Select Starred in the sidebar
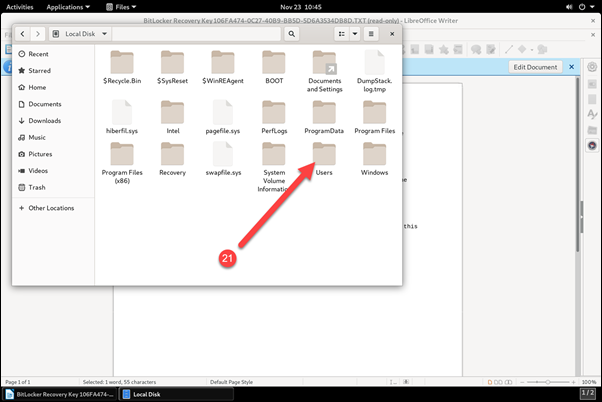This screenshot has height=402, width=602. (x=53, y=71)
